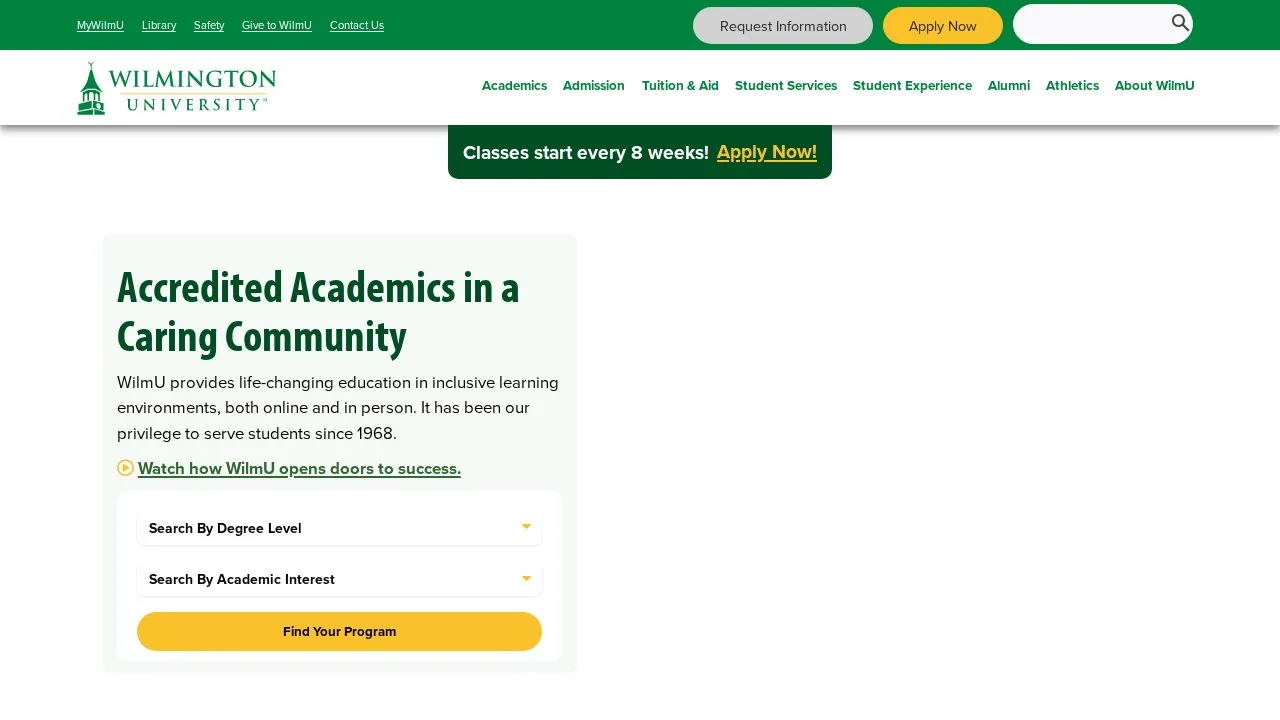The height and width of the screenshot is (720, 1280).
Task: Click the Find Your Program button
Action: 339,632
